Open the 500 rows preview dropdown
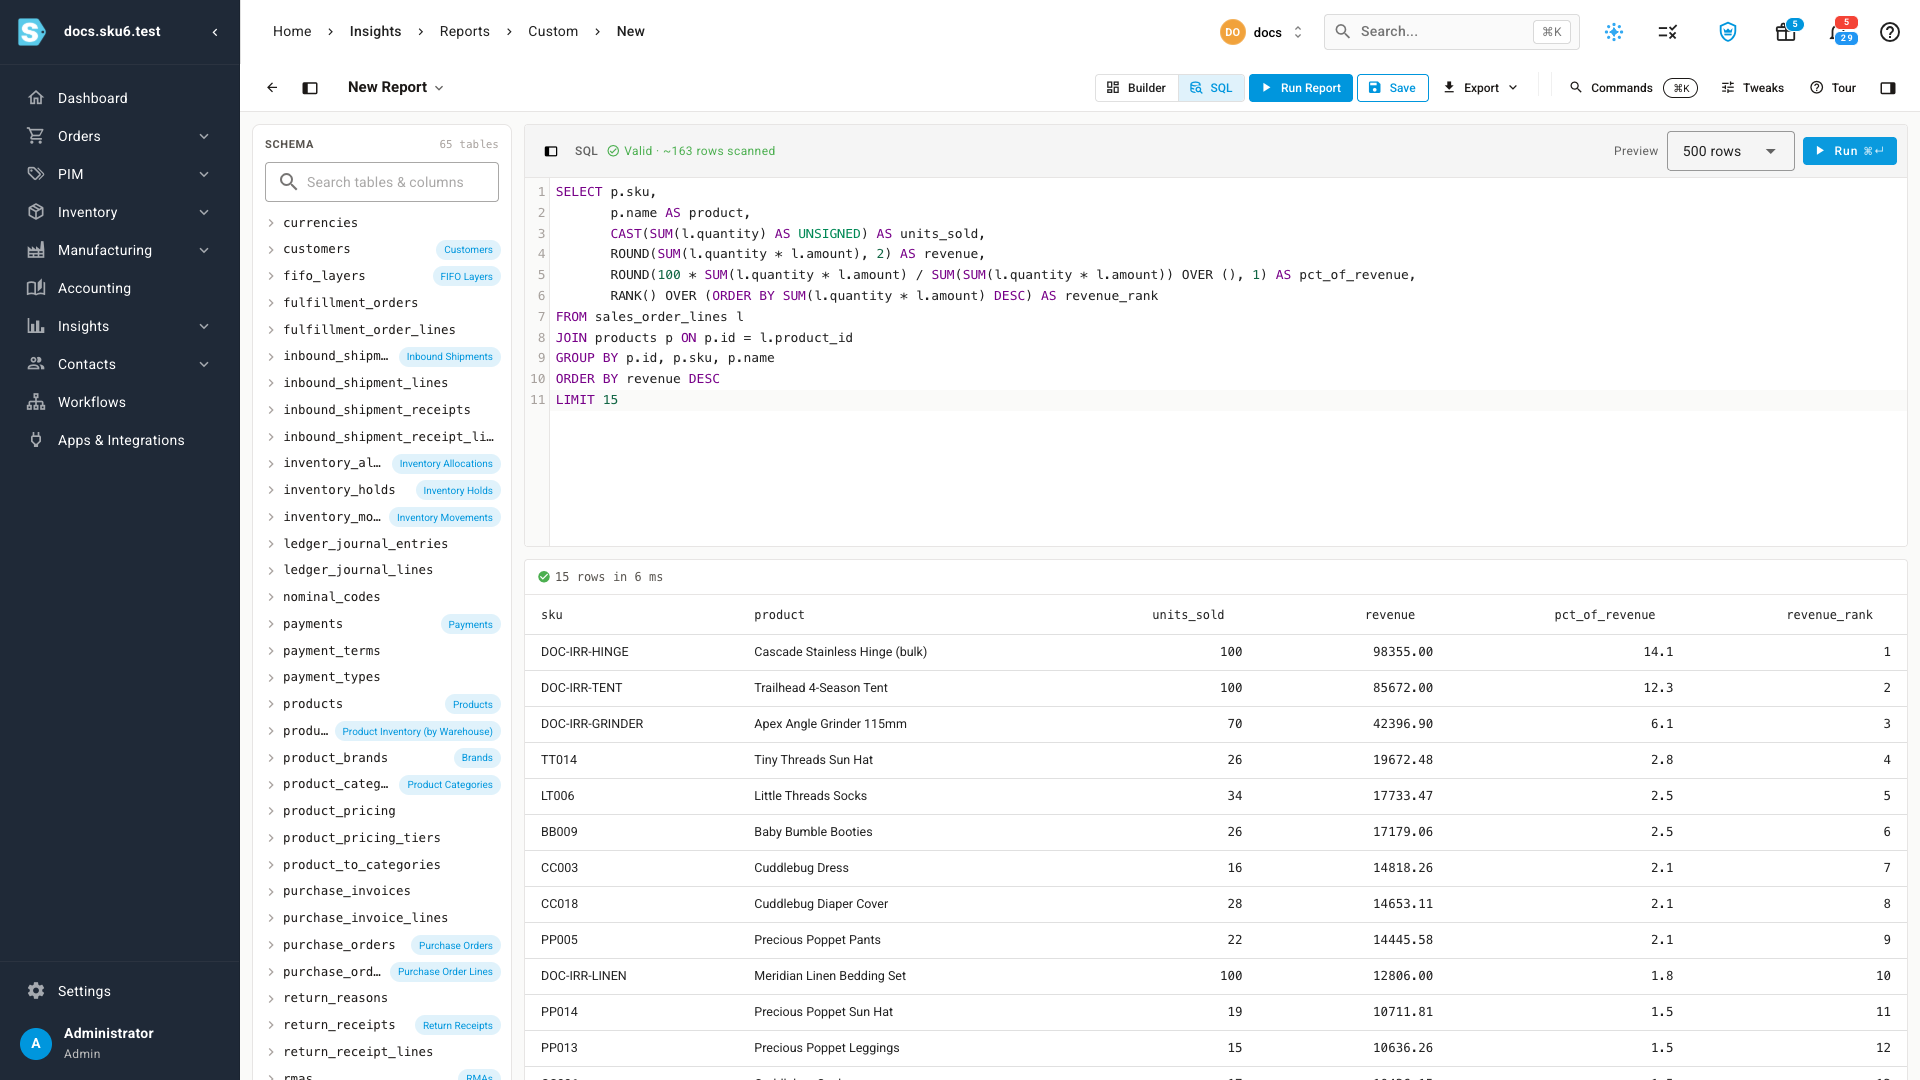This screenshot has width=1920, height=1080. pos(1730,151)
